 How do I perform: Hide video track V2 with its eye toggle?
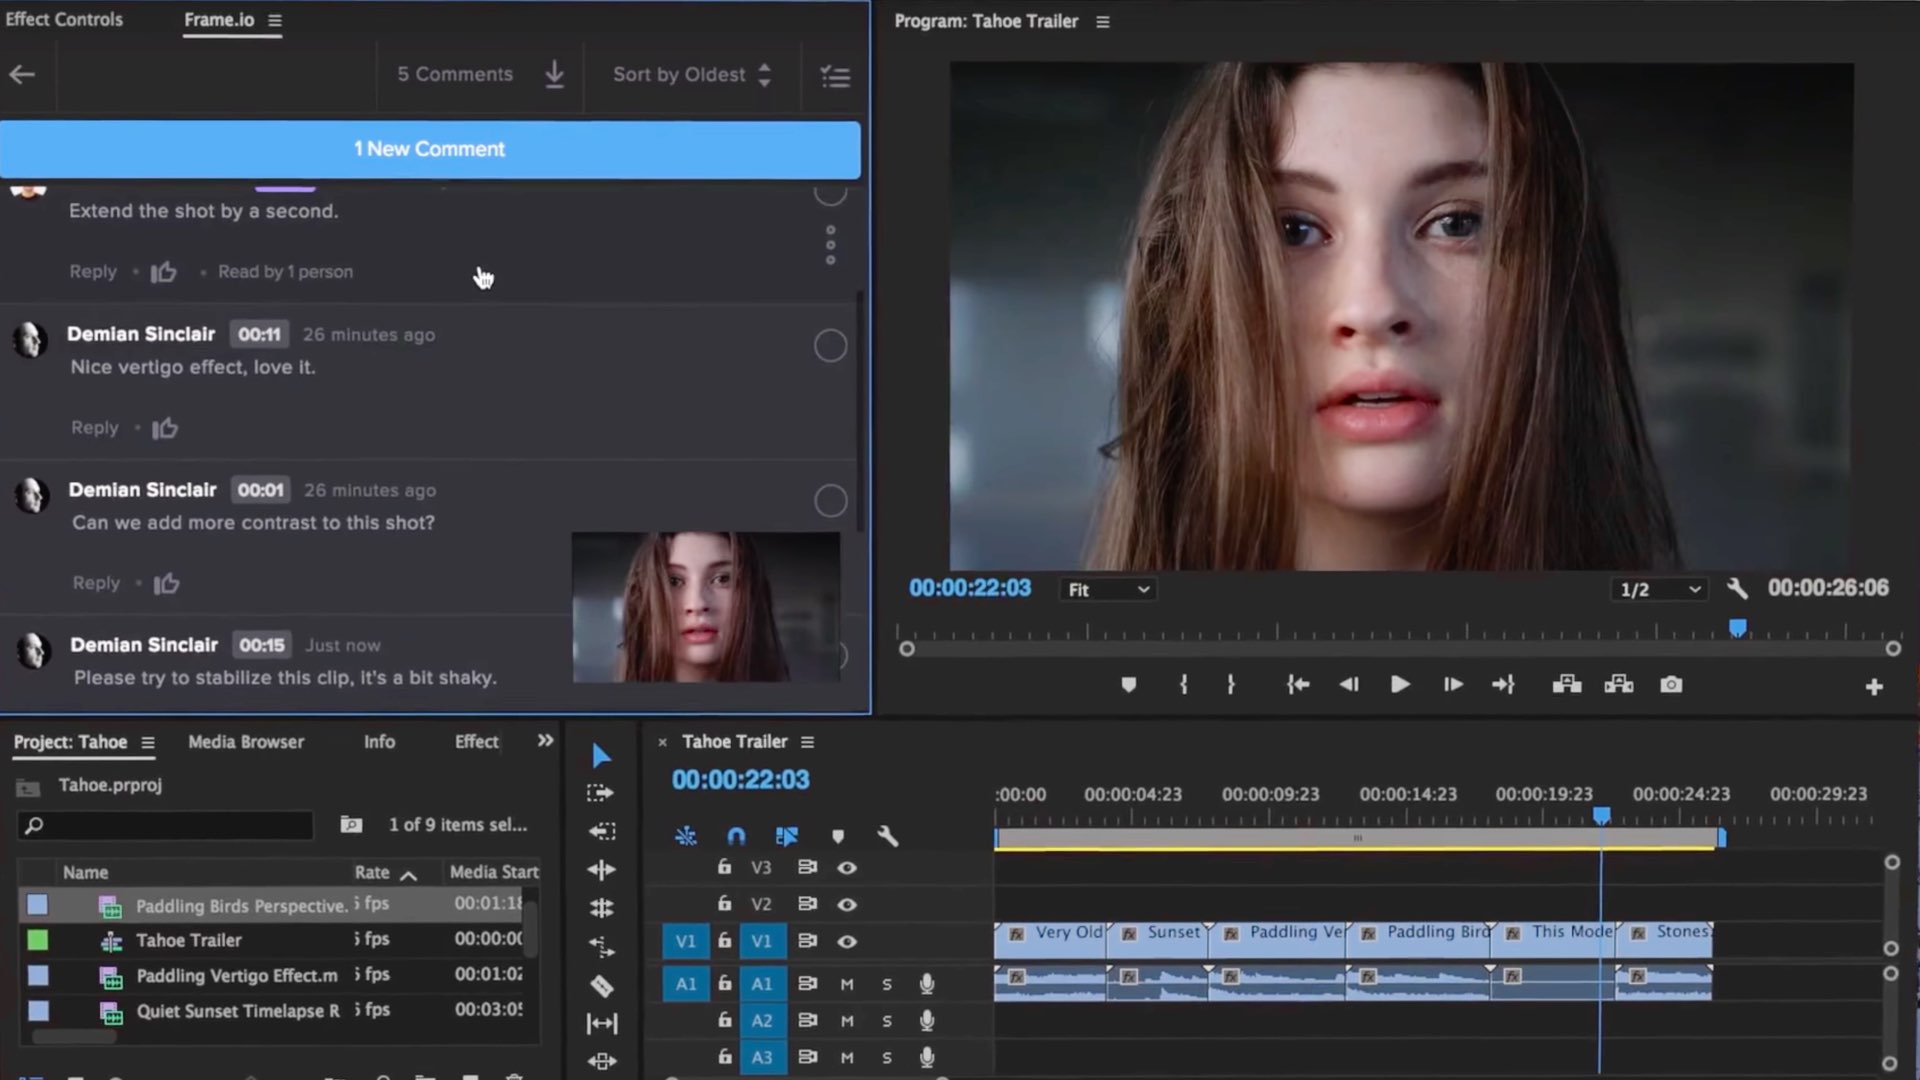848,904
